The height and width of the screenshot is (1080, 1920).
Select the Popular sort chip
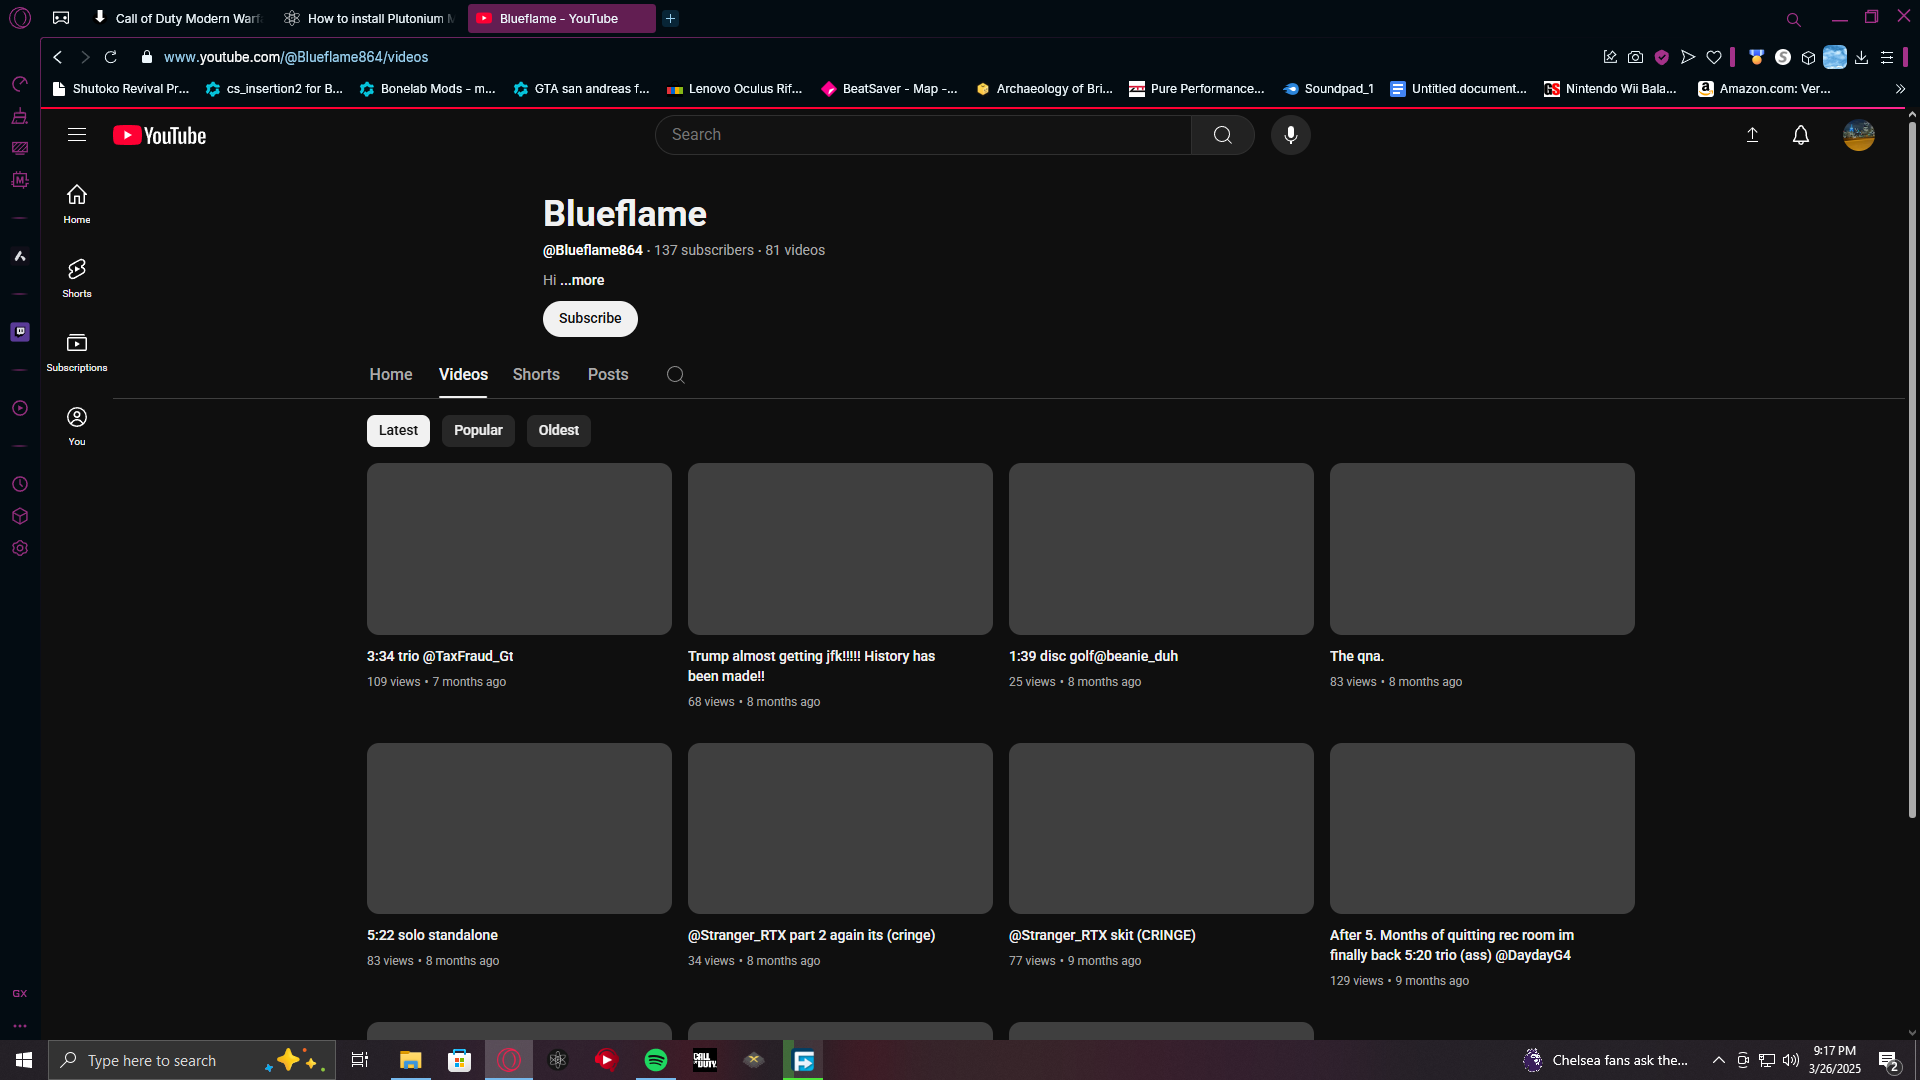(x=478, y=430)
